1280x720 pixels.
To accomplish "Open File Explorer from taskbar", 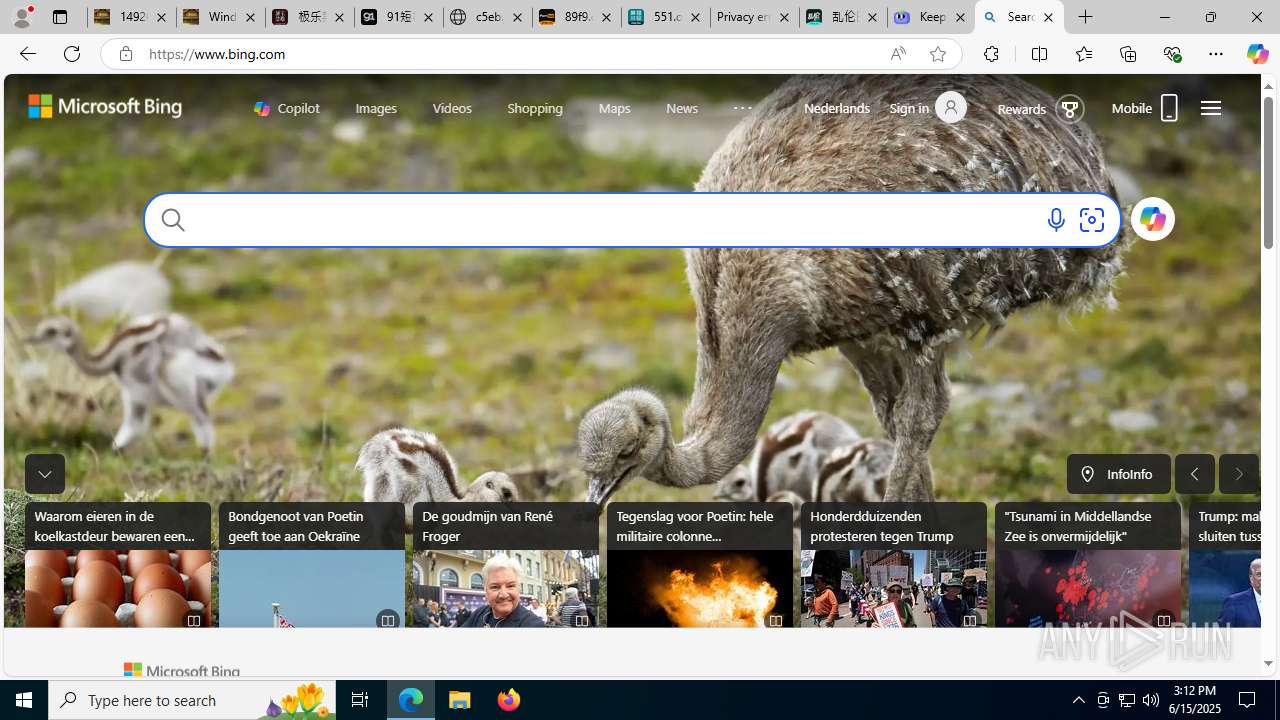I will tap(460, 700).
